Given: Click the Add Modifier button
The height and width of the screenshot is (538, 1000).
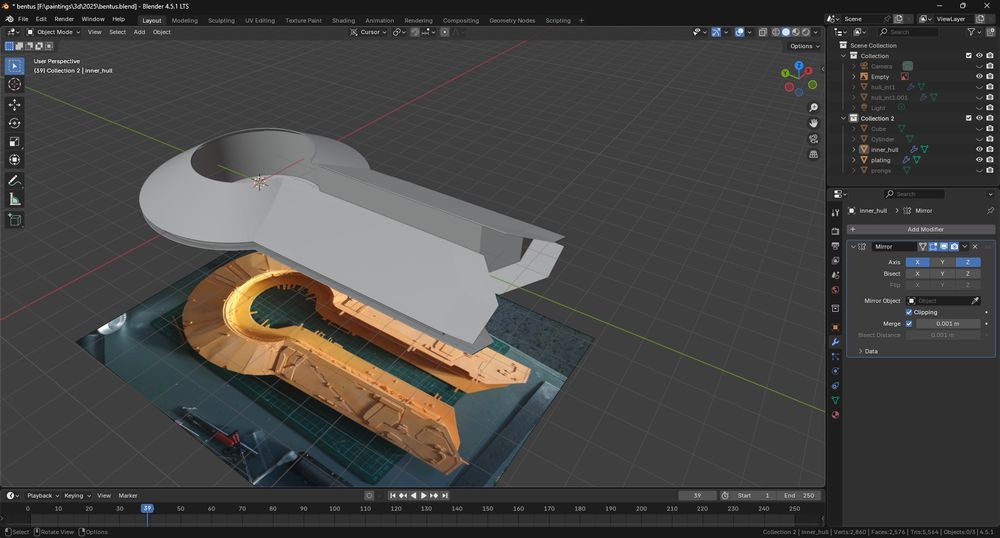Looking at the screenshot, I should pyautogui.click(x=924, y=229).
